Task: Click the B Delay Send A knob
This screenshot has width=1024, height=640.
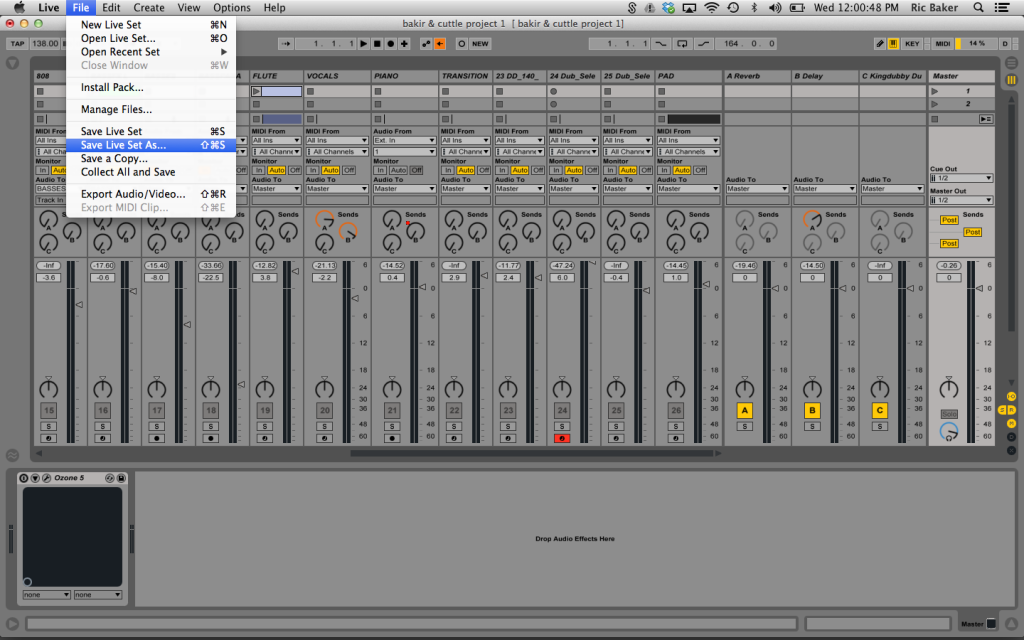Action: coord(812,219)
